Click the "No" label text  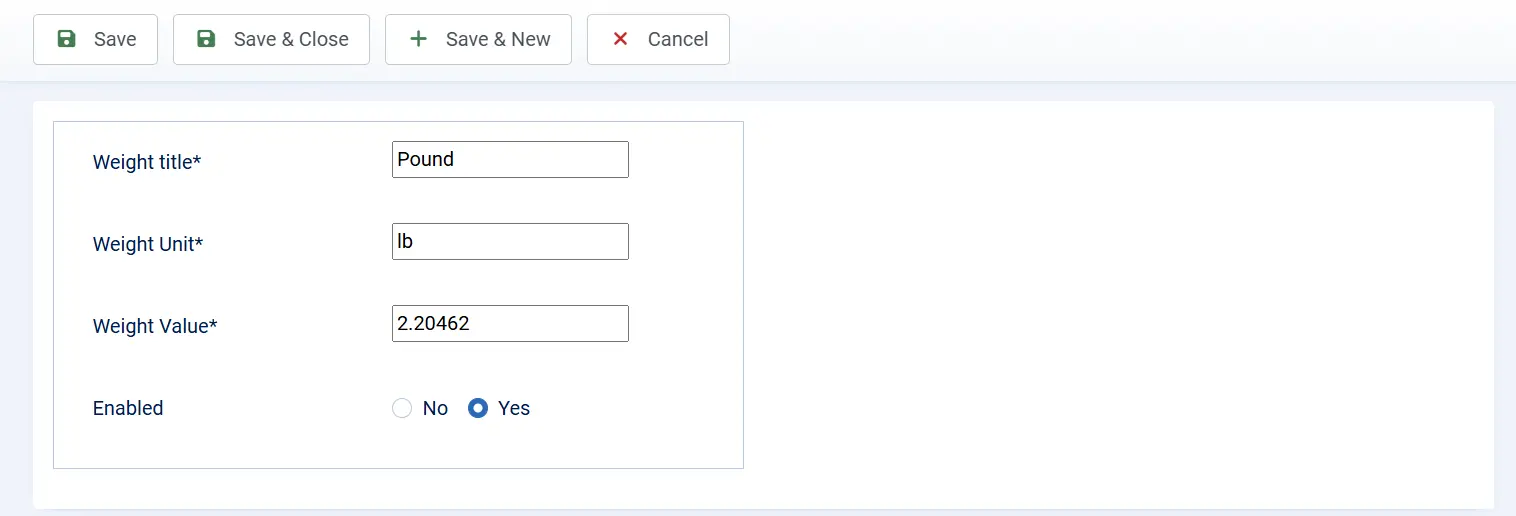point(435,408)
